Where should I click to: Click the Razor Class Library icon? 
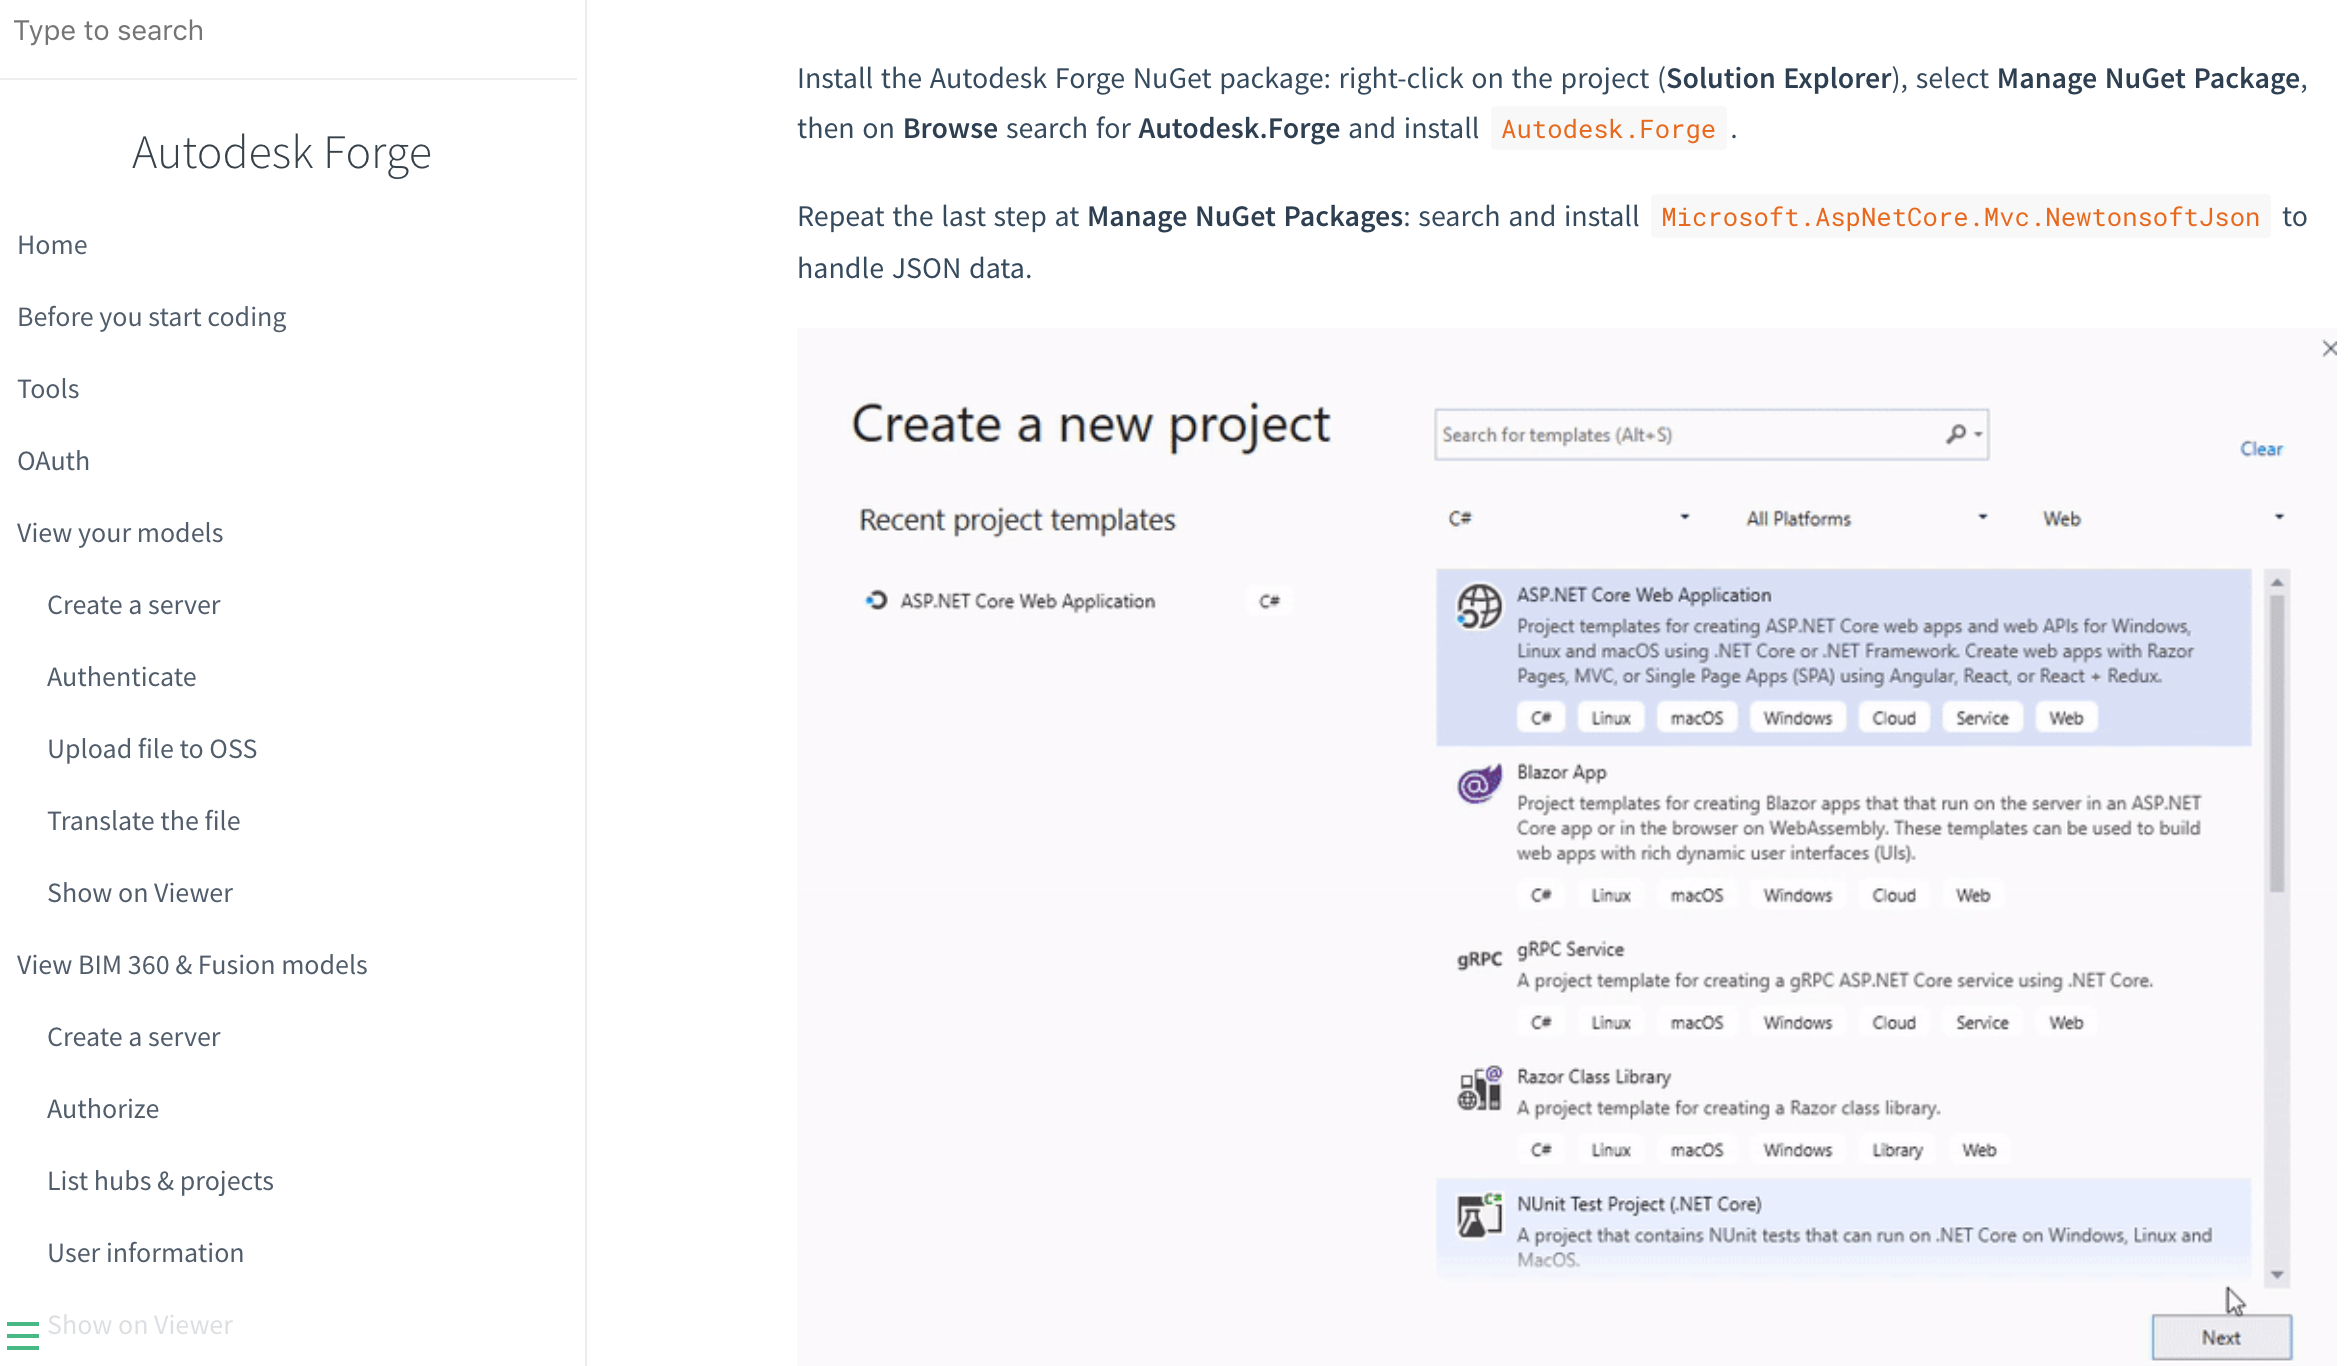tap(1478, 1088)
